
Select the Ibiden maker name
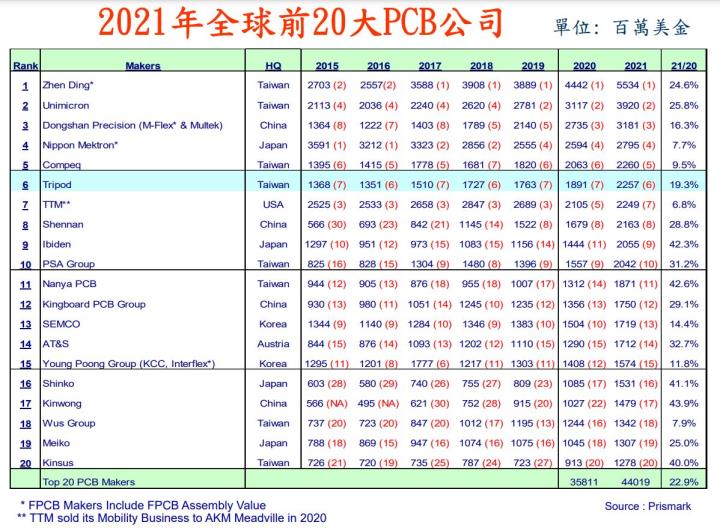tap(56, 244)
